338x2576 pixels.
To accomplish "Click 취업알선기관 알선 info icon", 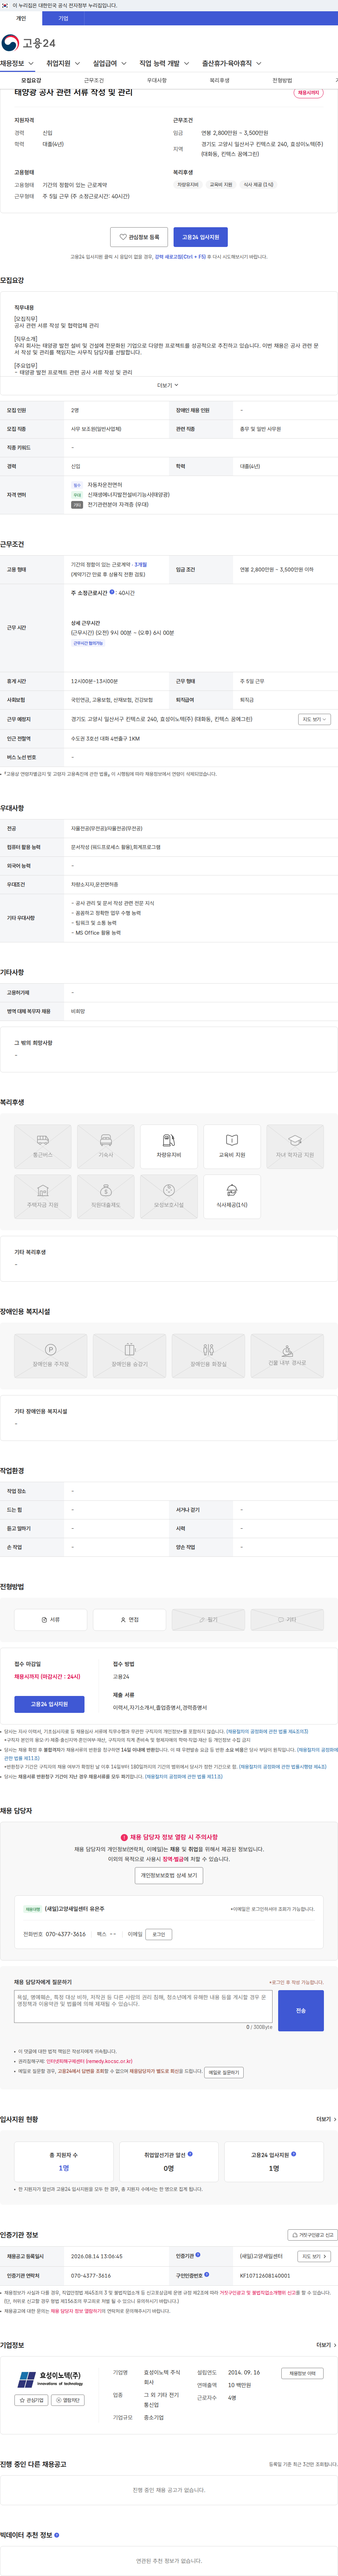I will pos(191,2154).
